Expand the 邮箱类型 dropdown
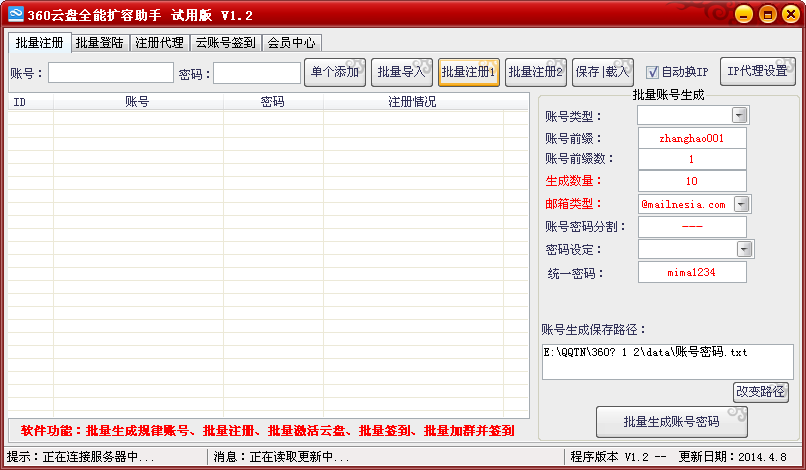This screenshot has height=470, width=806. 741,204
